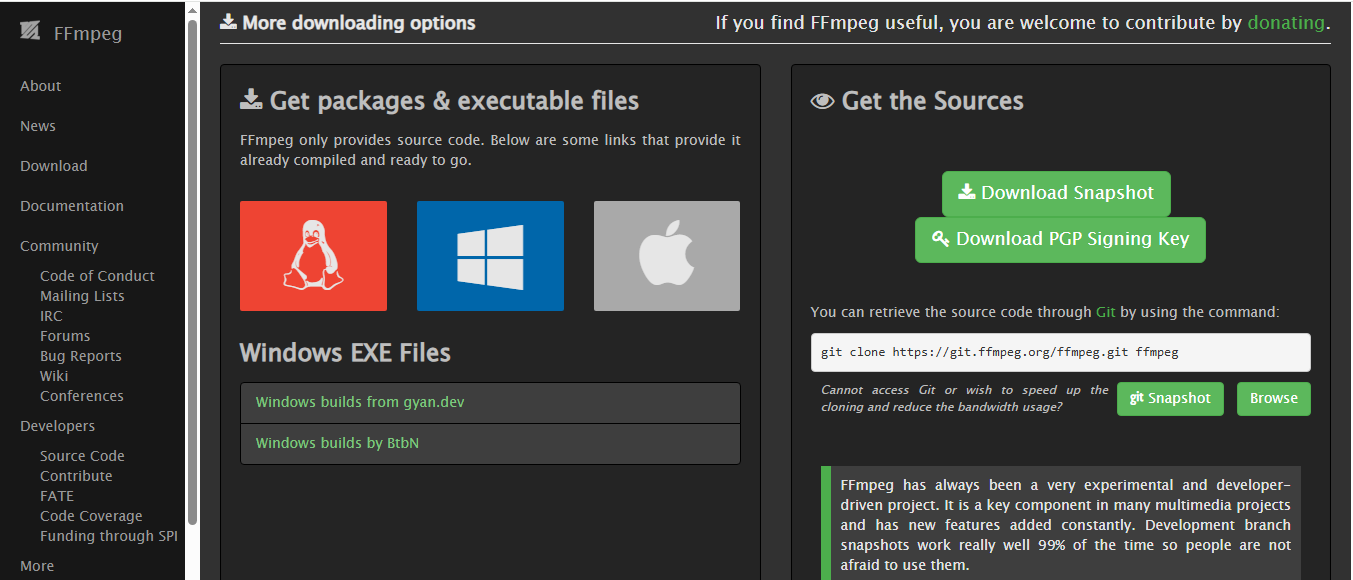Open the FATE sidebar link
1353x580 pixels.
point(57,496)
